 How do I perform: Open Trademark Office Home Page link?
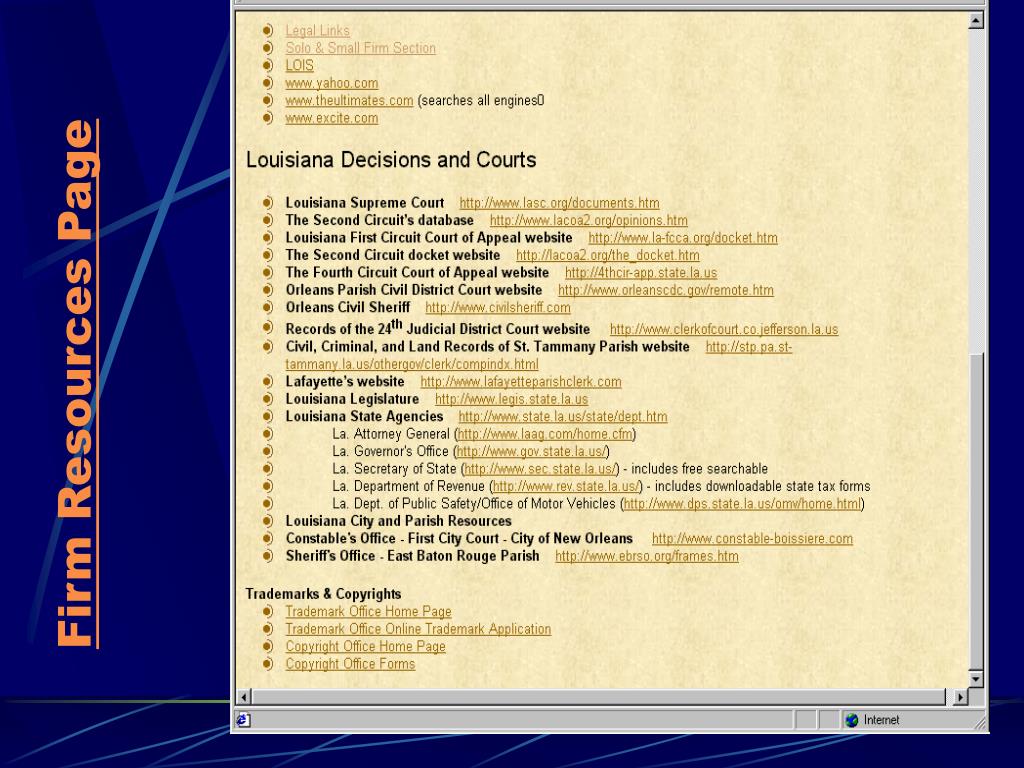coord(368,612)
